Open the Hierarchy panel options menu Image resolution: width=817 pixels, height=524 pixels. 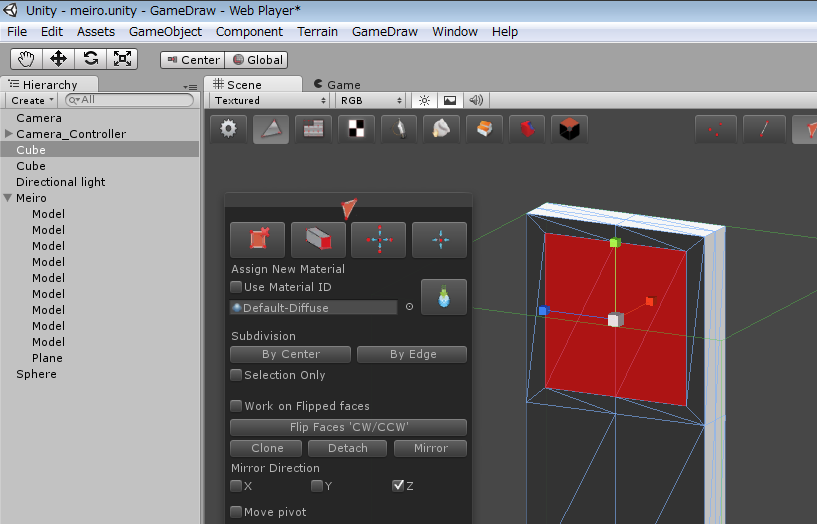[x=190, y=87]
